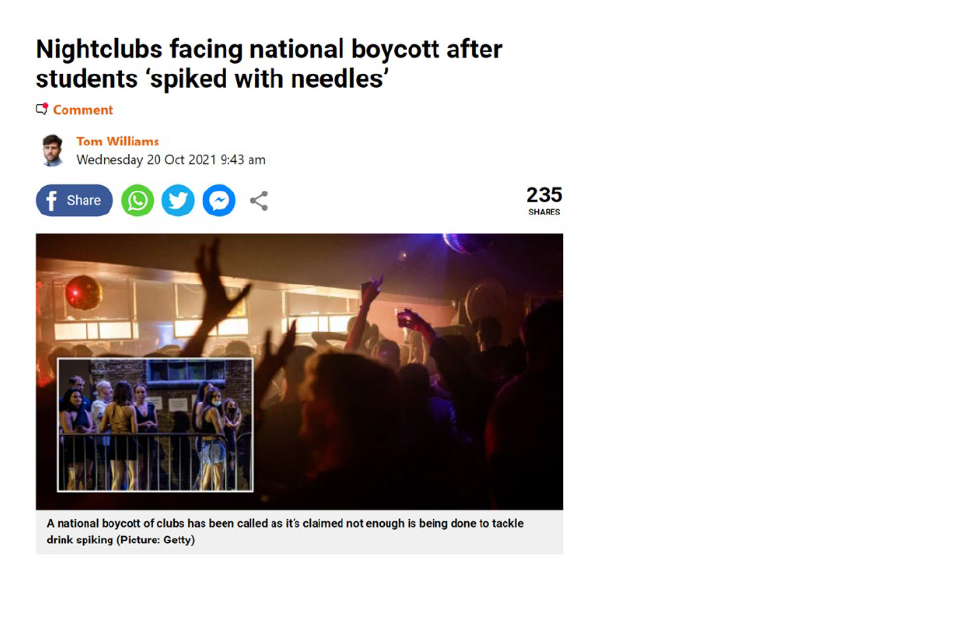960x640 pixels.
Task: Click the inset photo of queuing clubbers
Action: 155,424
